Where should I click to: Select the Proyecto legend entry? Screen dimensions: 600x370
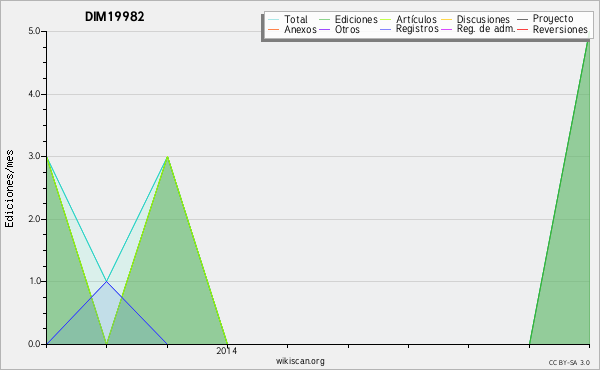(545, 19)
